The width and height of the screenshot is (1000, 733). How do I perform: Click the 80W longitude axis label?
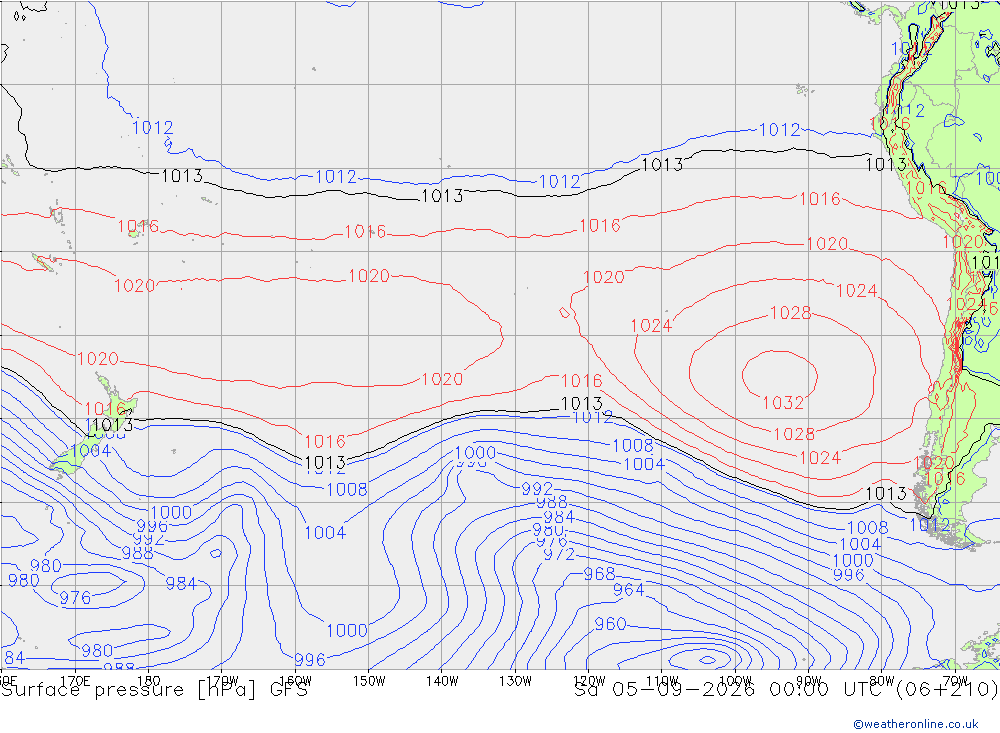click(882, 681)
